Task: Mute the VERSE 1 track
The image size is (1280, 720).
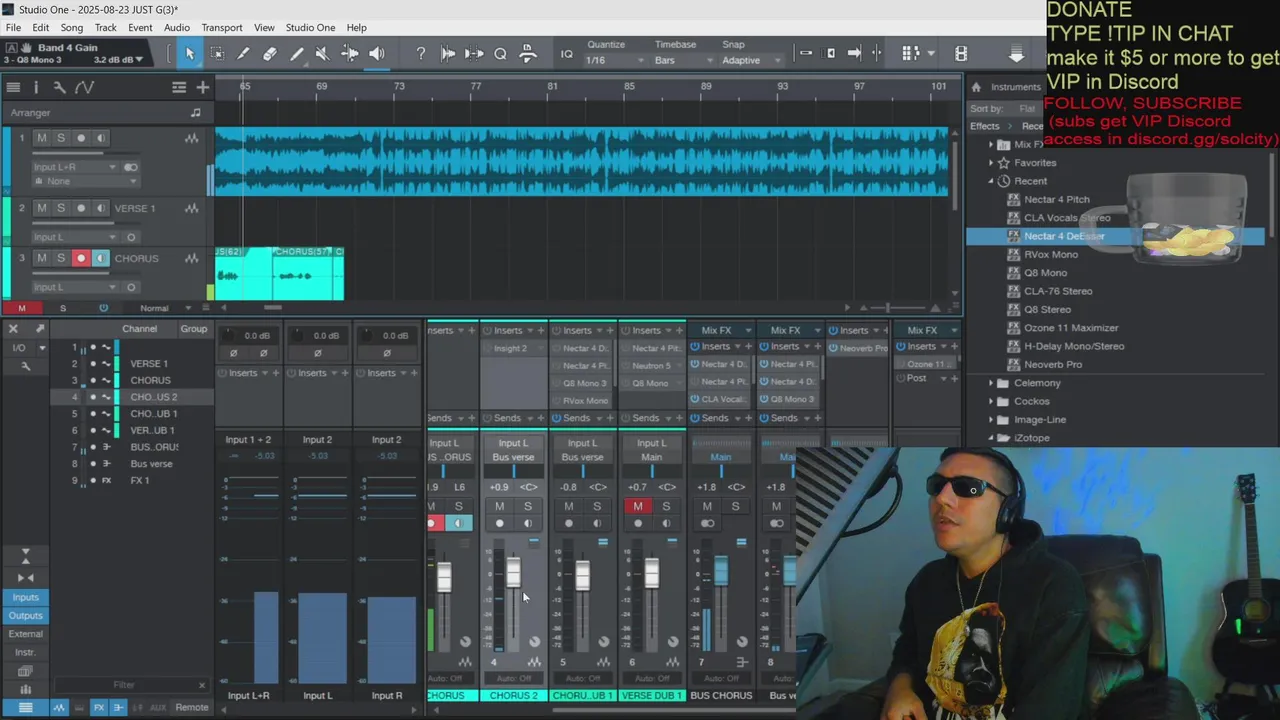Action: (x=41, y=208)
